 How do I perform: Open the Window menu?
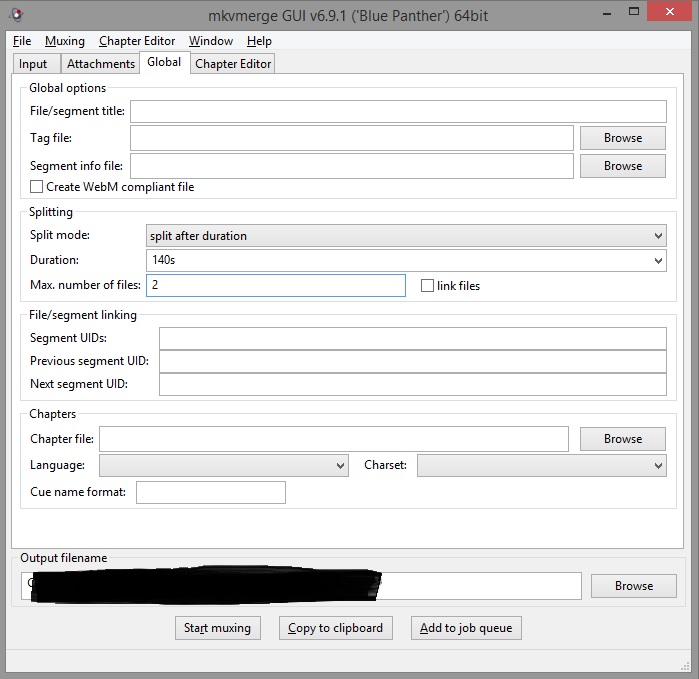tap(211, 41)
